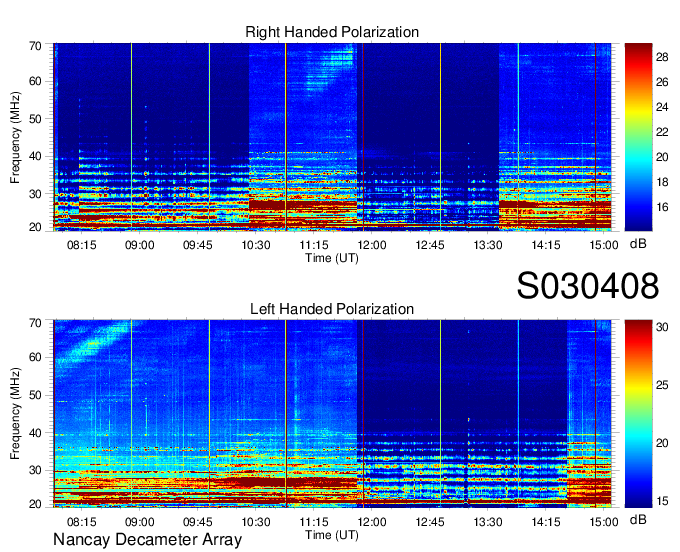Click 'Time (UT)' label under left-handed plot

pyautogui.click(x=332, y=535)
